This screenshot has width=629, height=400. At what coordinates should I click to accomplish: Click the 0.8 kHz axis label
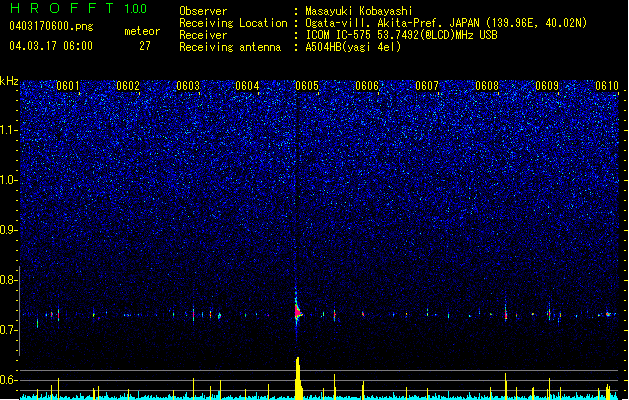pyautogui.click(x=9, y=280)
